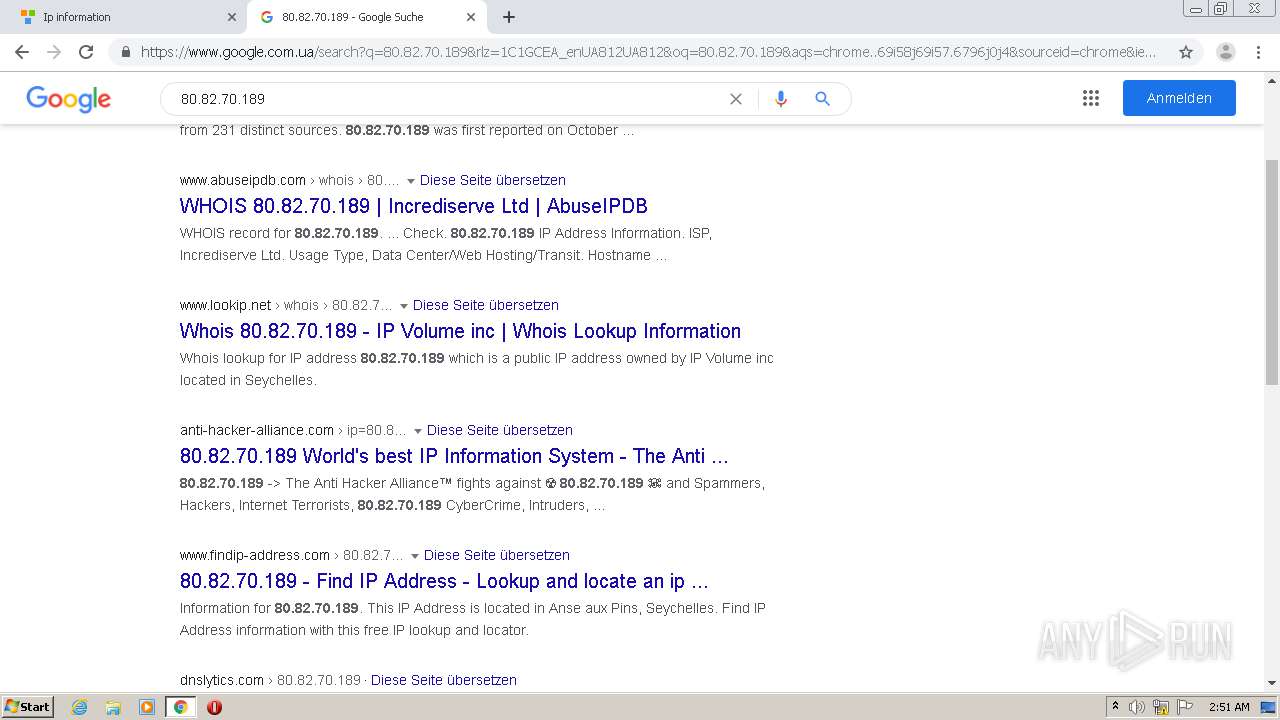
Task: Click the blue search magnifier icon
Action: point(823,99)
